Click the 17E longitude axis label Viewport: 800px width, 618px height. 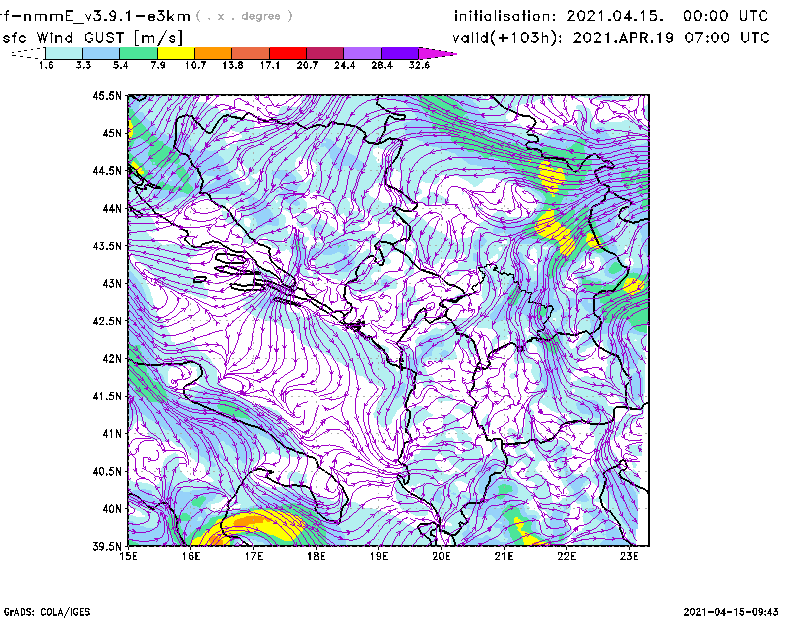click(x=254, y=556)
